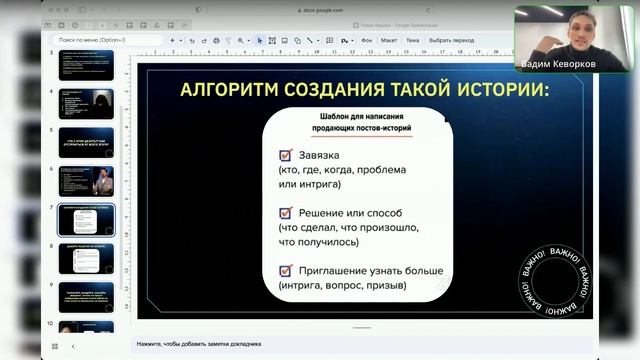
Task: Select slide 9 thumbnail
Action: coord(86,297)
